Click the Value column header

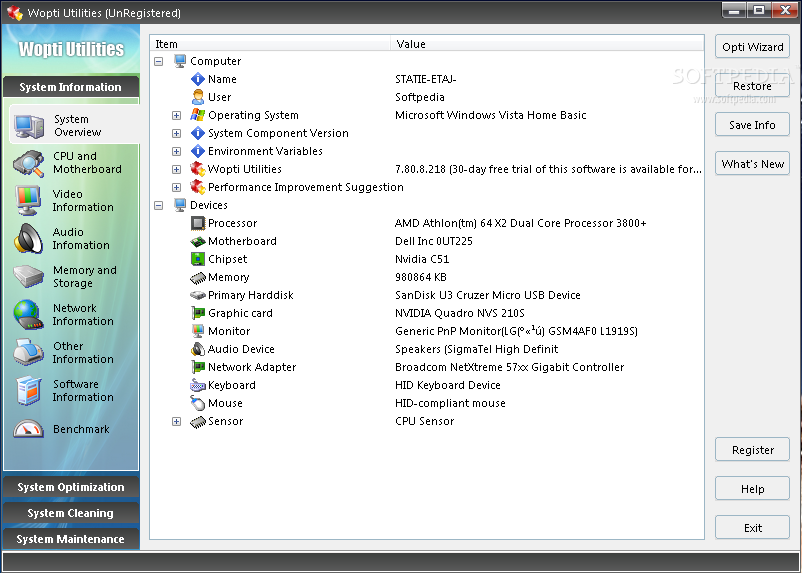[547, 44]
